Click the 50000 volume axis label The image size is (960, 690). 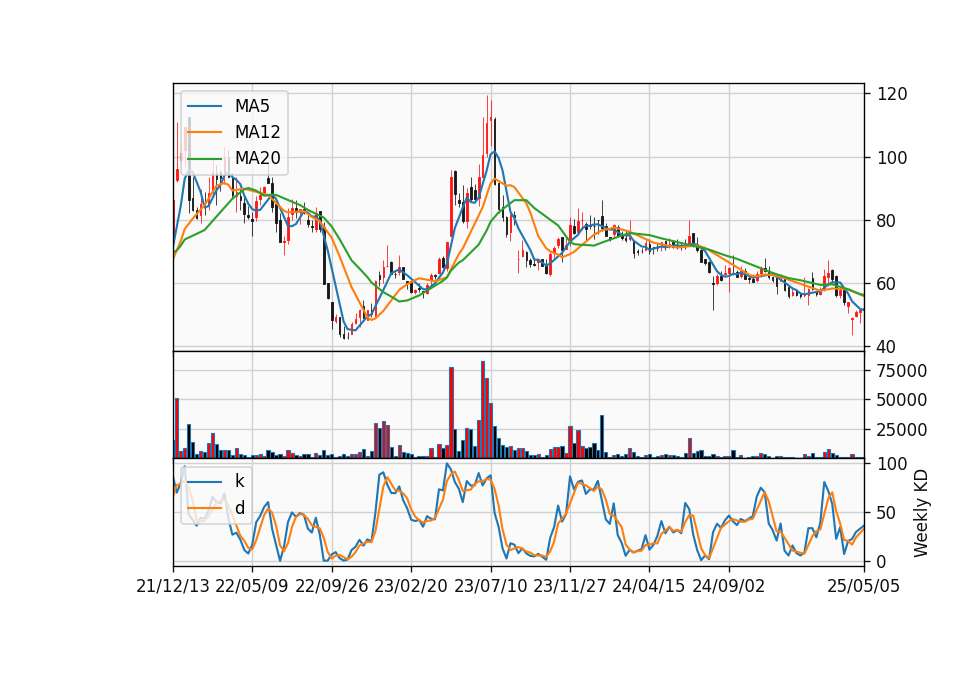pyautogui.click(x=902, y=400)
